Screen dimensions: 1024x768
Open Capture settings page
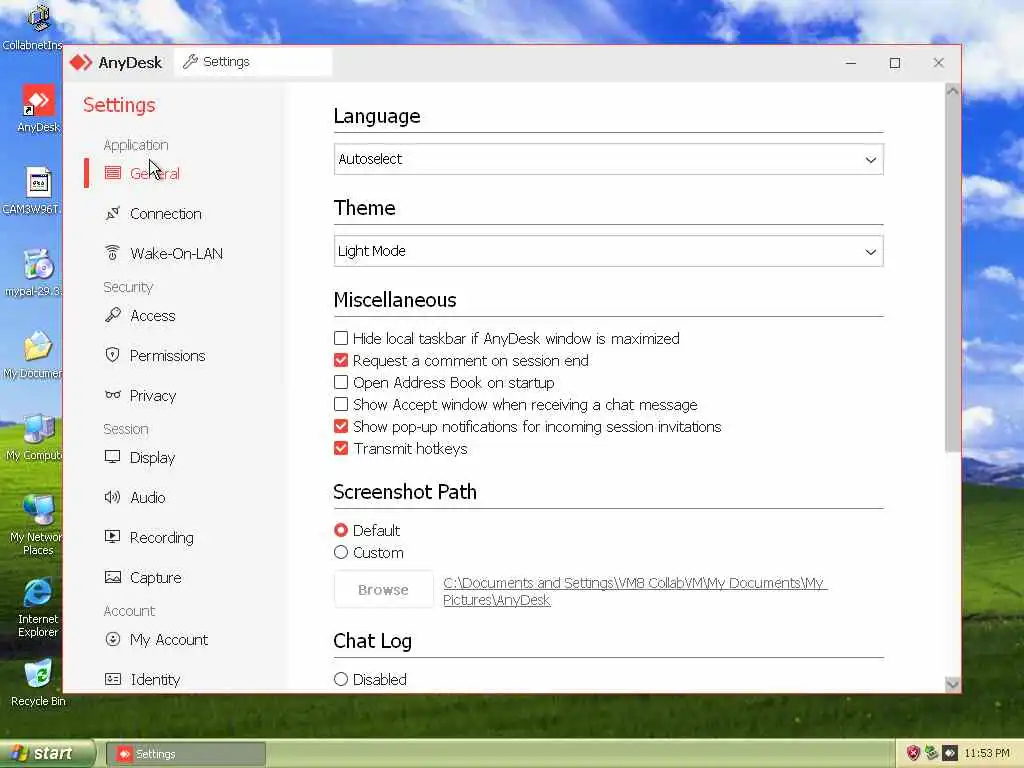tap(155, 577)
